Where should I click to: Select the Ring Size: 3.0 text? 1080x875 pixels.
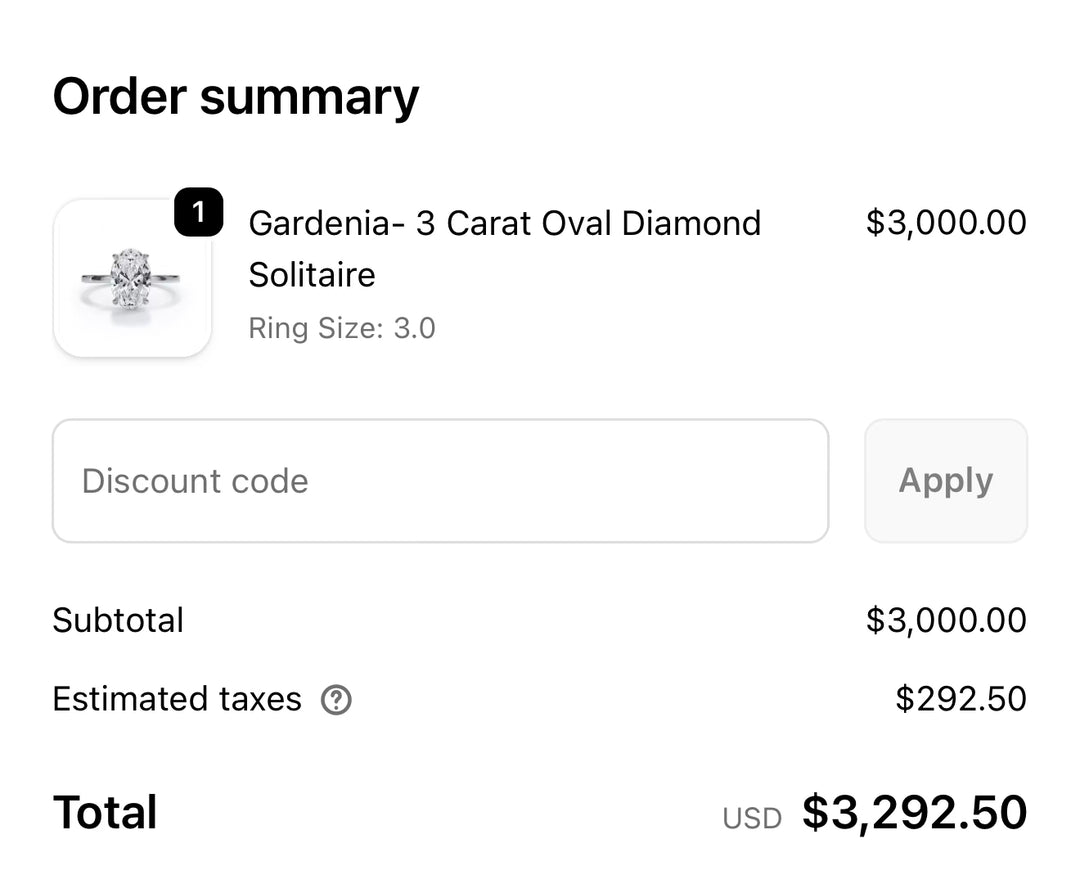[x=342, y=328]
